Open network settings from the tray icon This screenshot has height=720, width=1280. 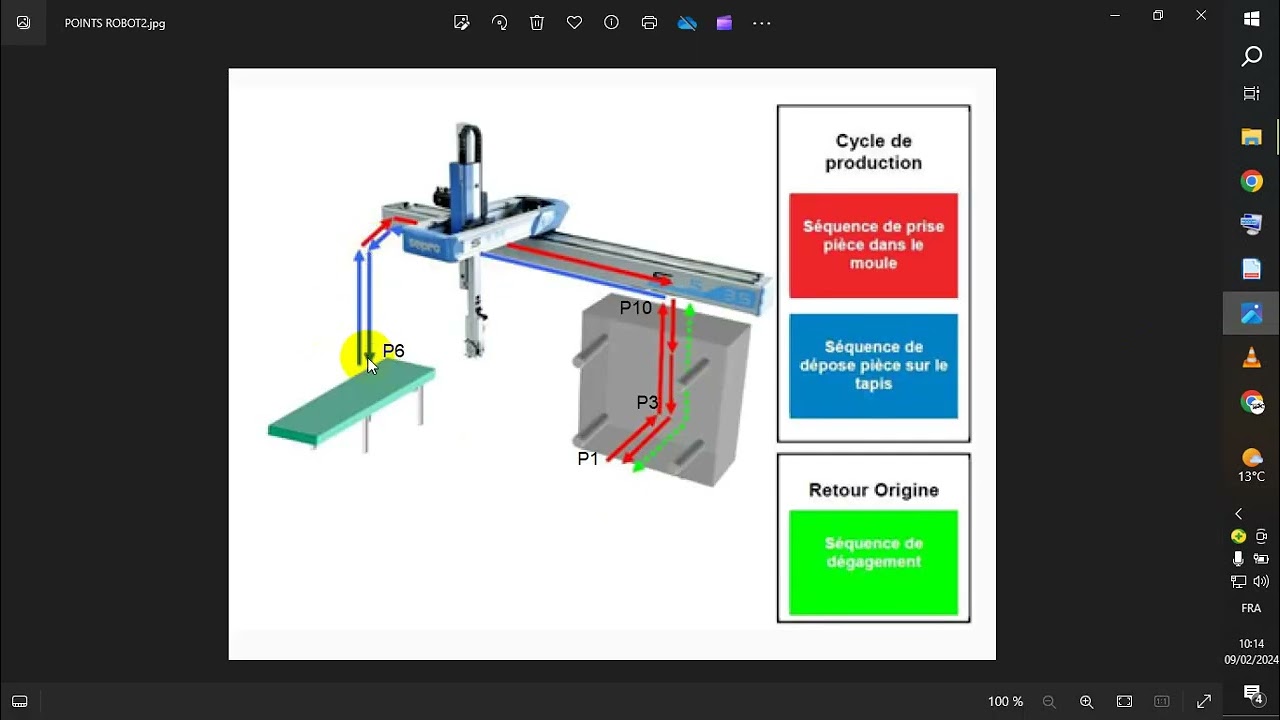1239,581
